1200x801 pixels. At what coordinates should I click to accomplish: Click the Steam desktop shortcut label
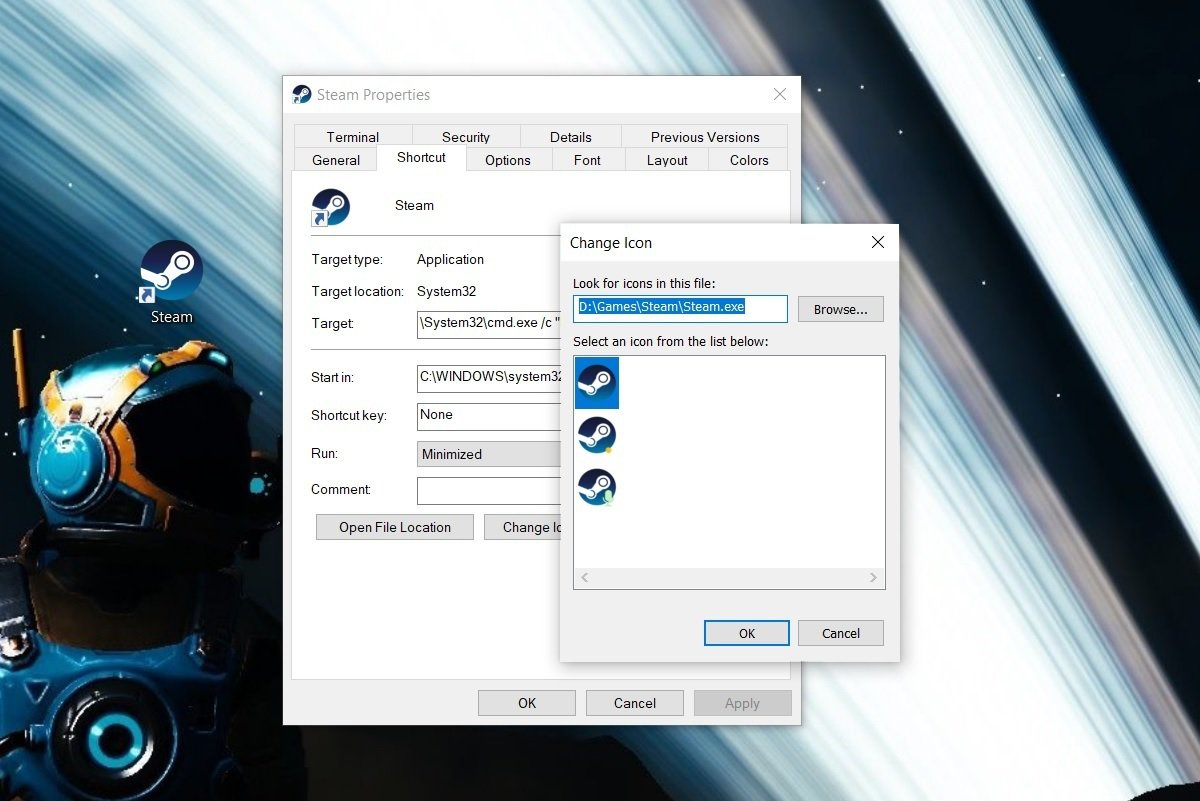coord(171,317)
